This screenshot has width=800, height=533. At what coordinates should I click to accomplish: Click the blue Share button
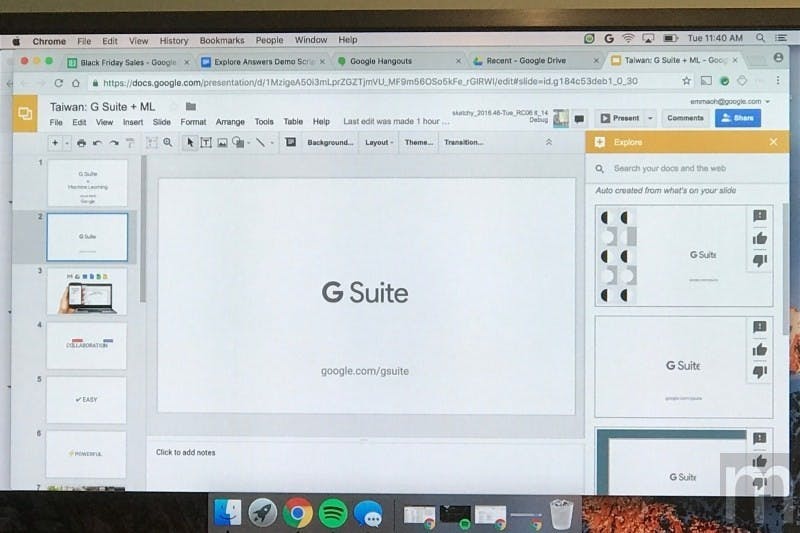click(x=738, y=118)
